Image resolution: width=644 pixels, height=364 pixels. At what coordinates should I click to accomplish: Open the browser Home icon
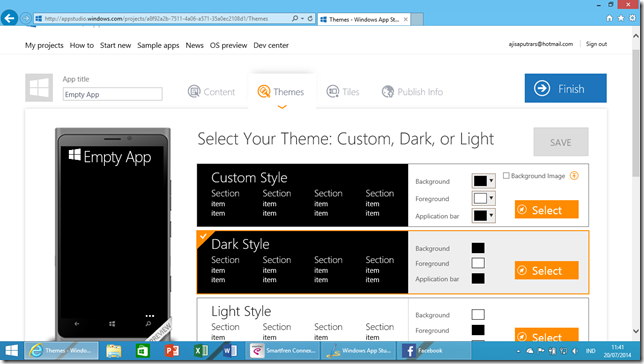(x=610, y=18)
